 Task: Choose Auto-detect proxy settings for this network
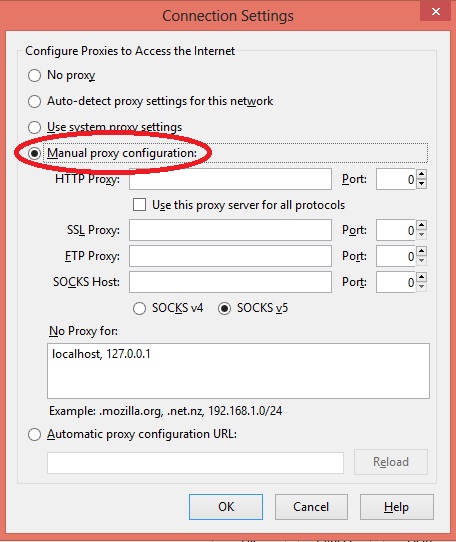click(x=34, y=101)
